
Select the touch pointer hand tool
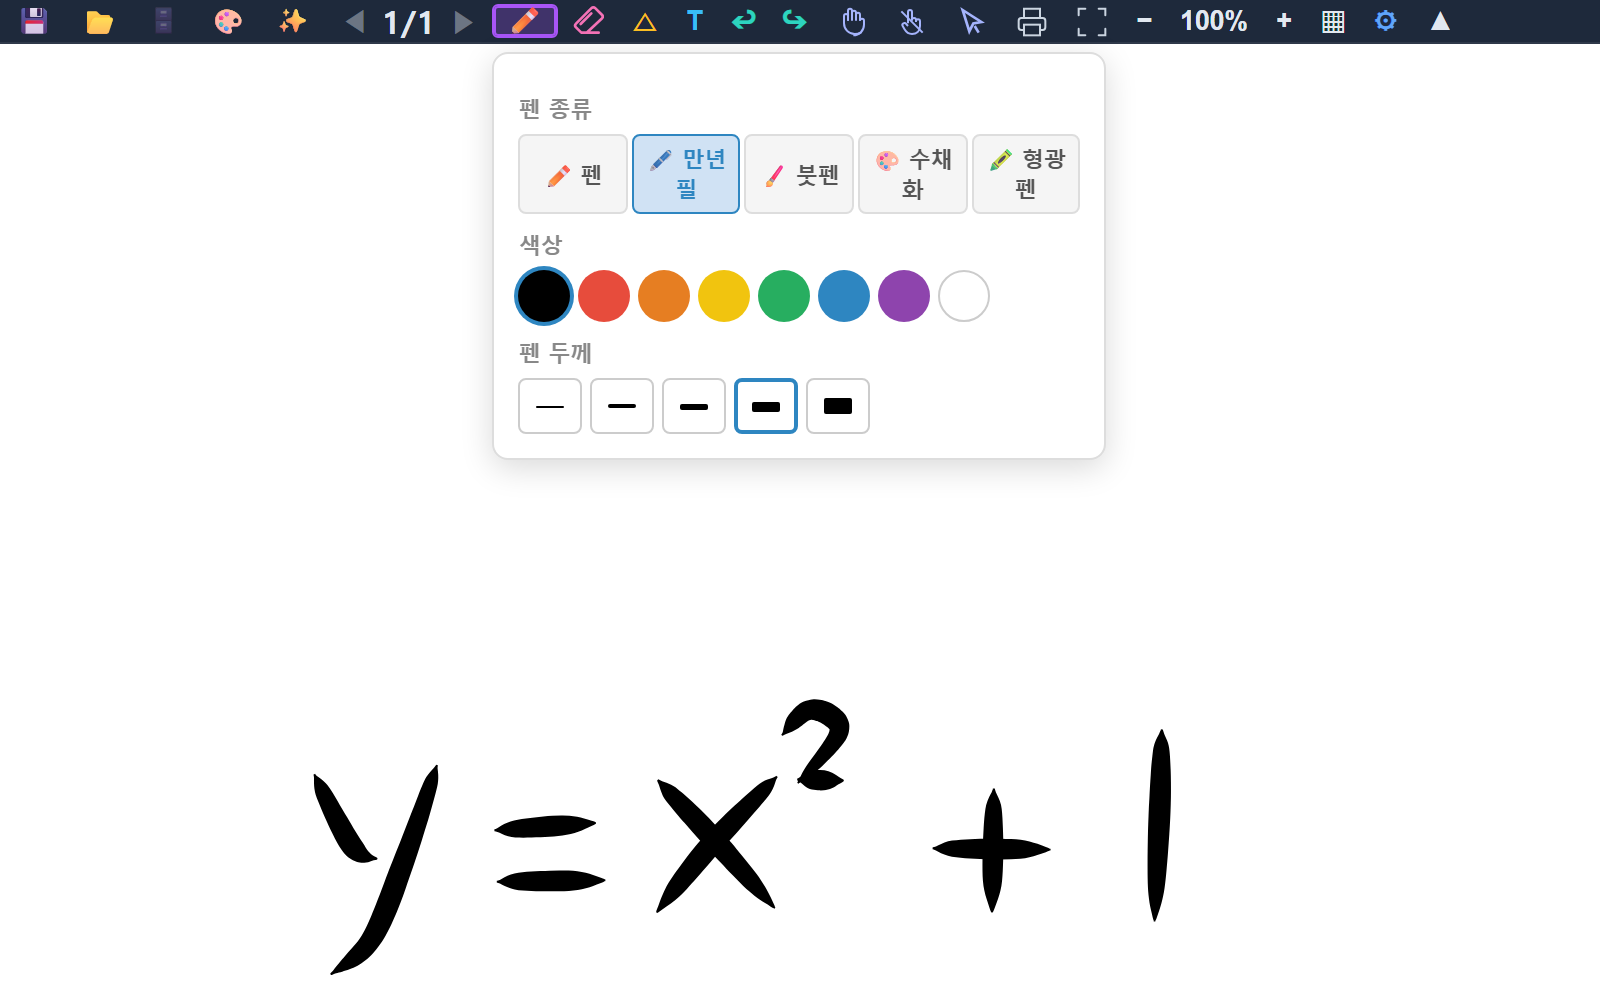pos(911,21)
